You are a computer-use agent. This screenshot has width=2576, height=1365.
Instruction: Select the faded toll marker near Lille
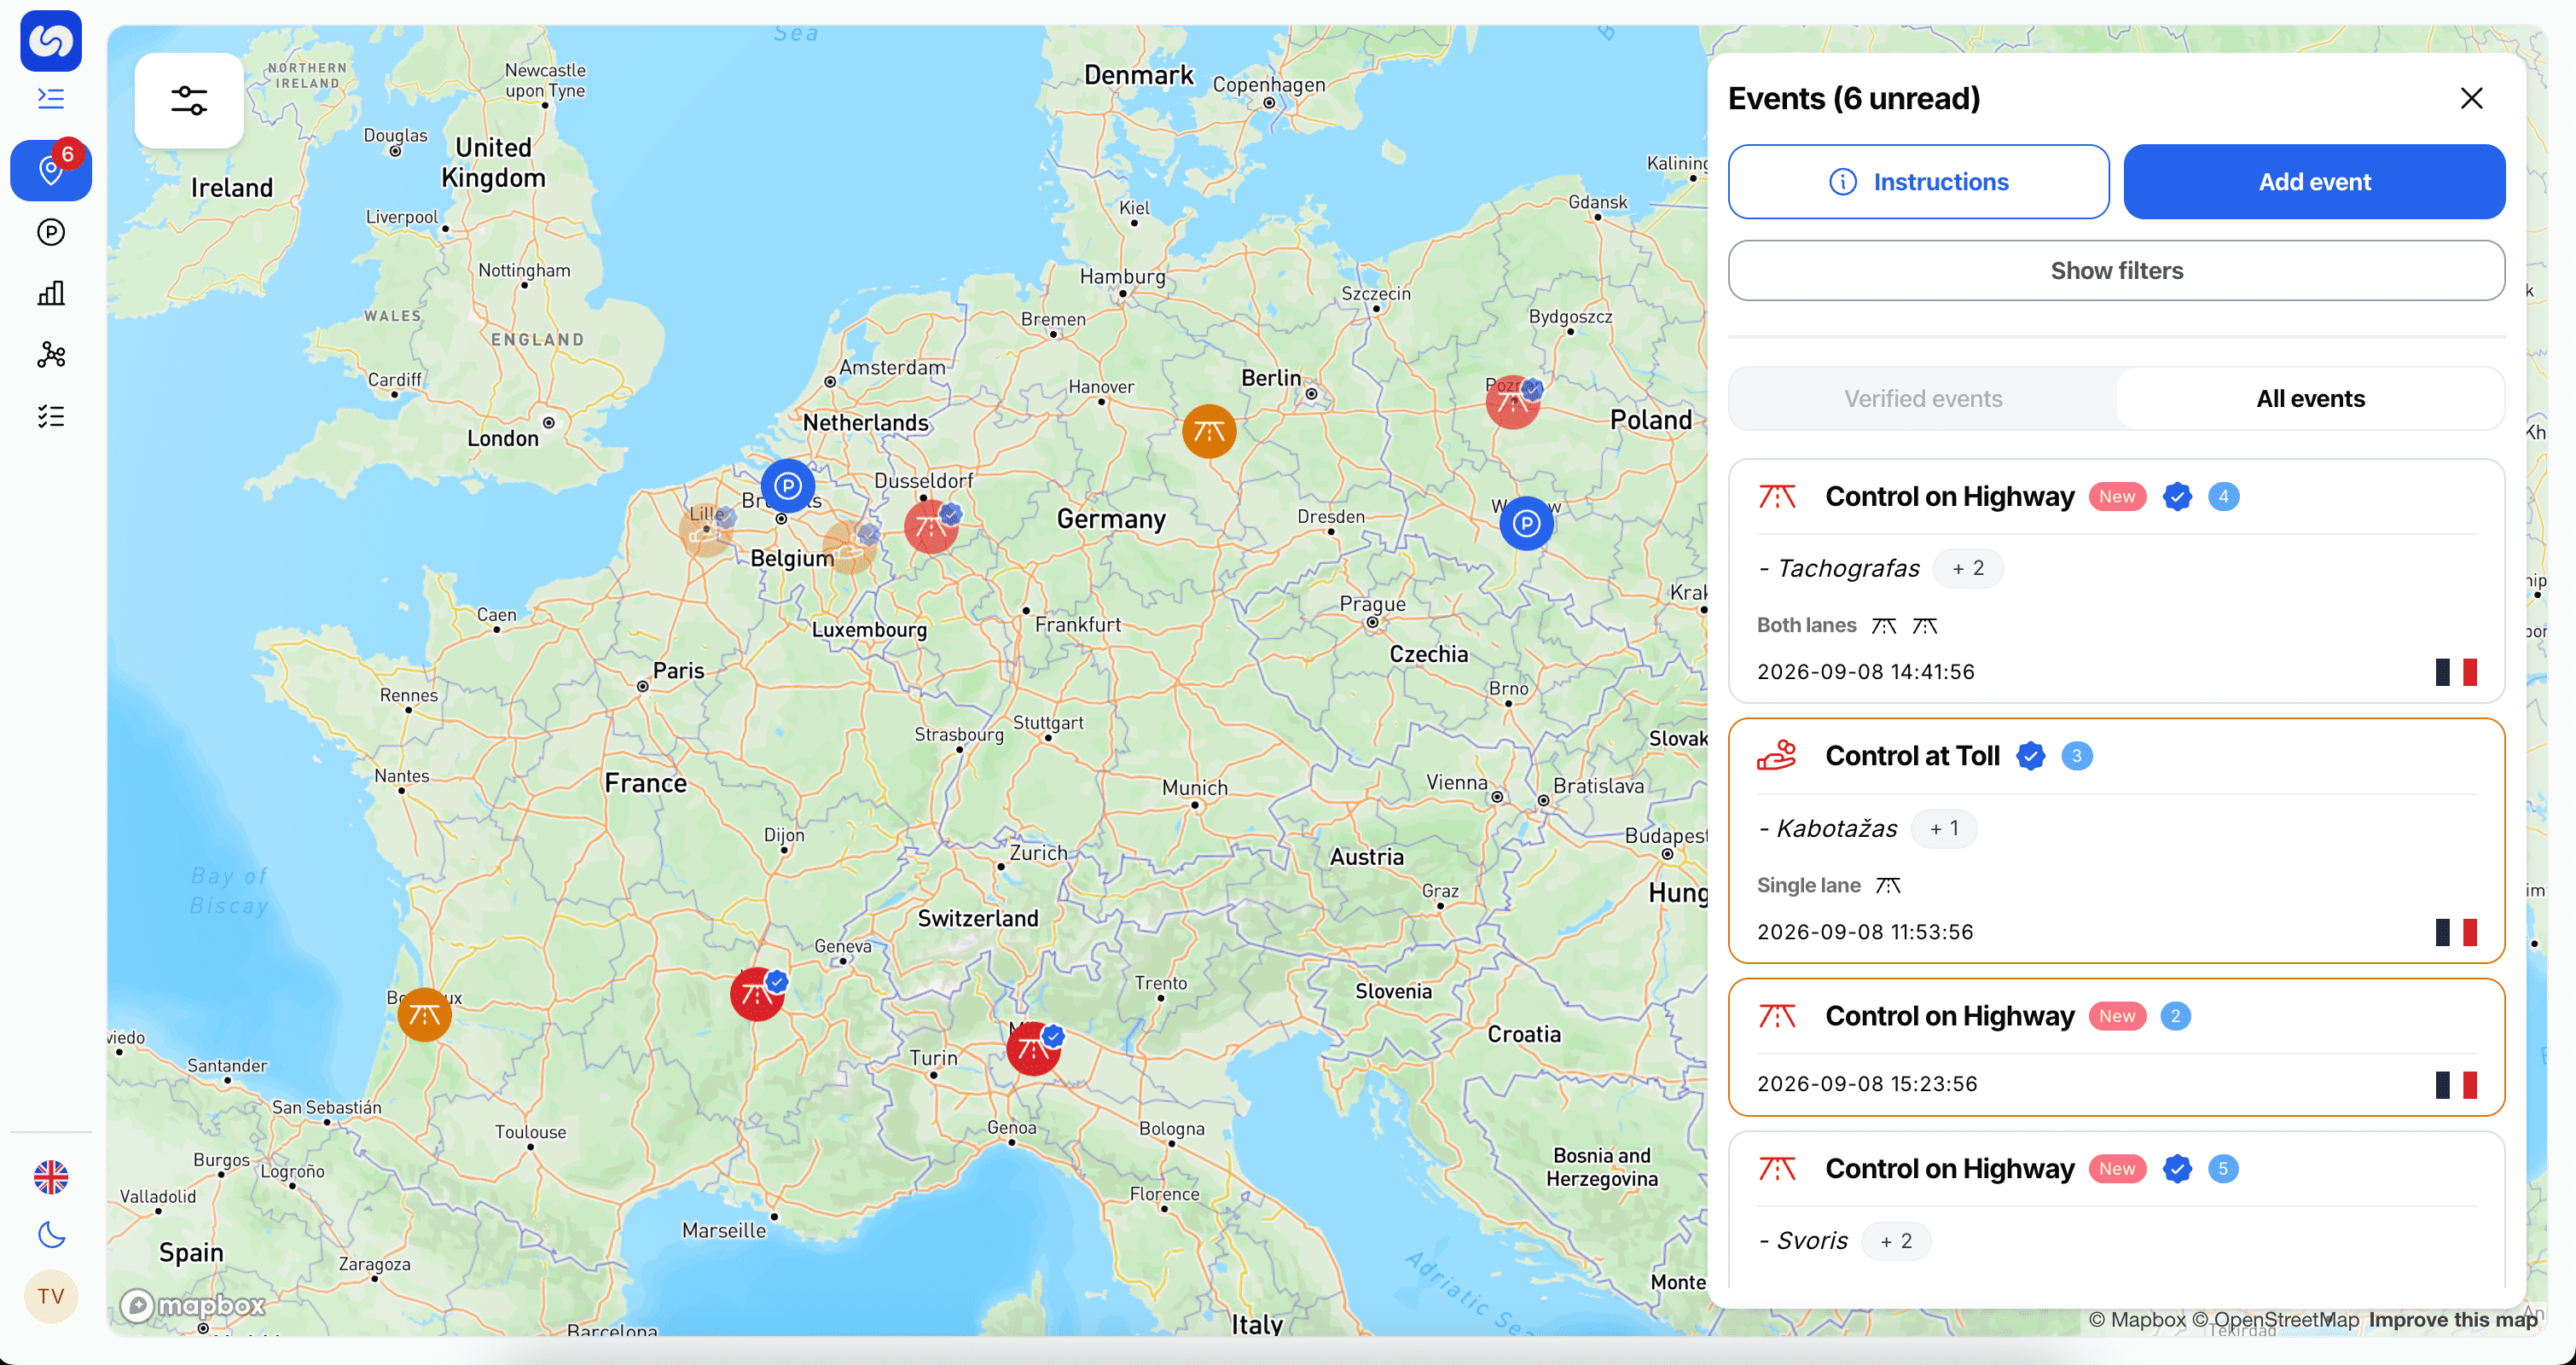pos(706,531)
